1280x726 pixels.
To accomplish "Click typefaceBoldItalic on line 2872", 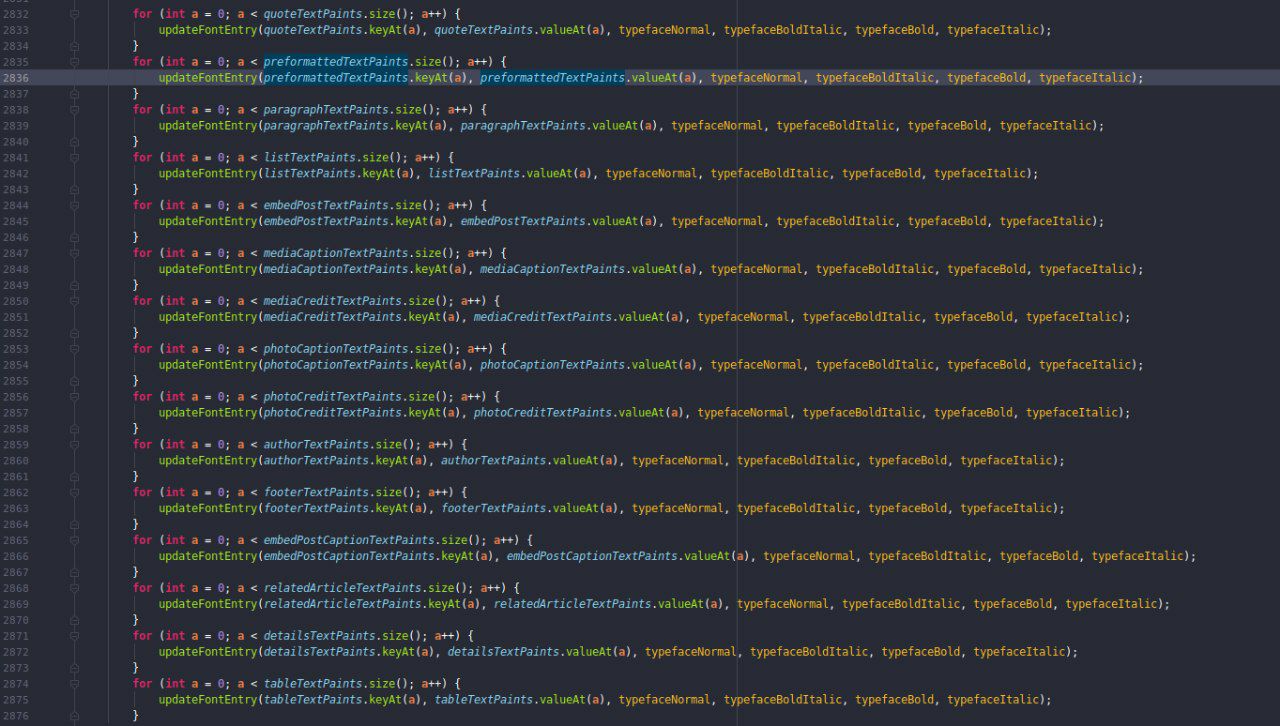I will [809, 652].
